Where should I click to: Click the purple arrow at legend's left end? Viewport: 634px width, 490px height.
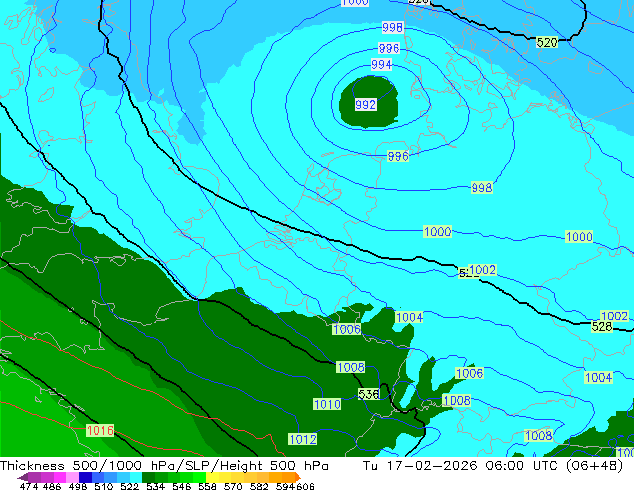tap(22, 477)
